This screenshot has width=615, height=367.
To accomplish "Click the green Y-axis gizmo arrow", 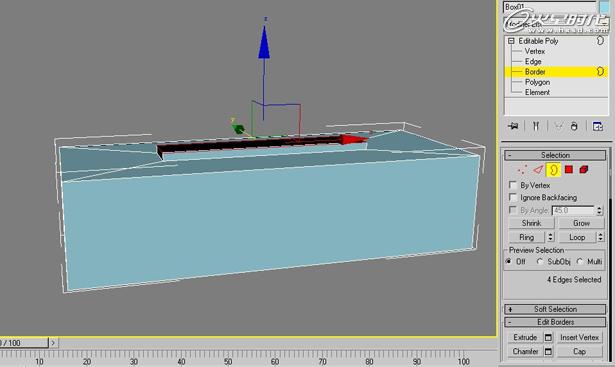I will 238,129.
